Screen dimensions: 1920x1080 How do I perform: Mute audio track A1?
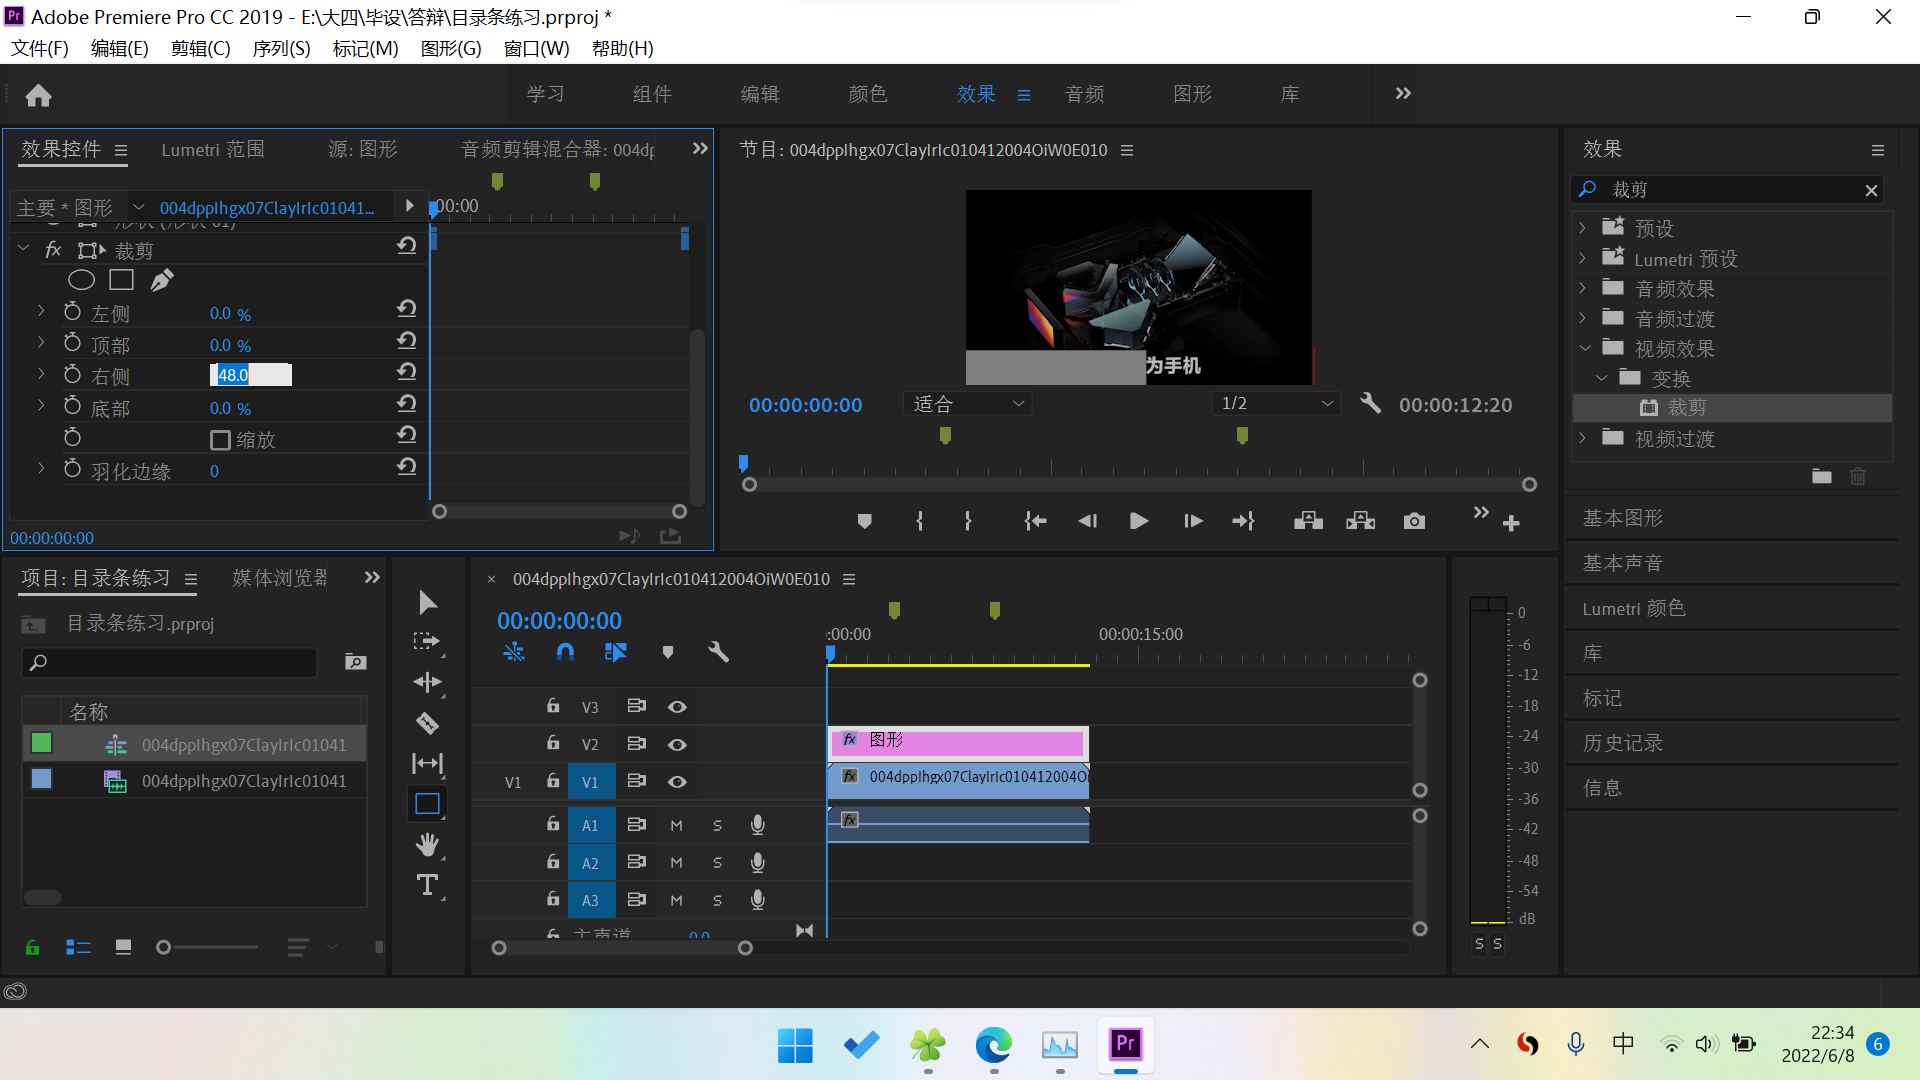[676, 826]
